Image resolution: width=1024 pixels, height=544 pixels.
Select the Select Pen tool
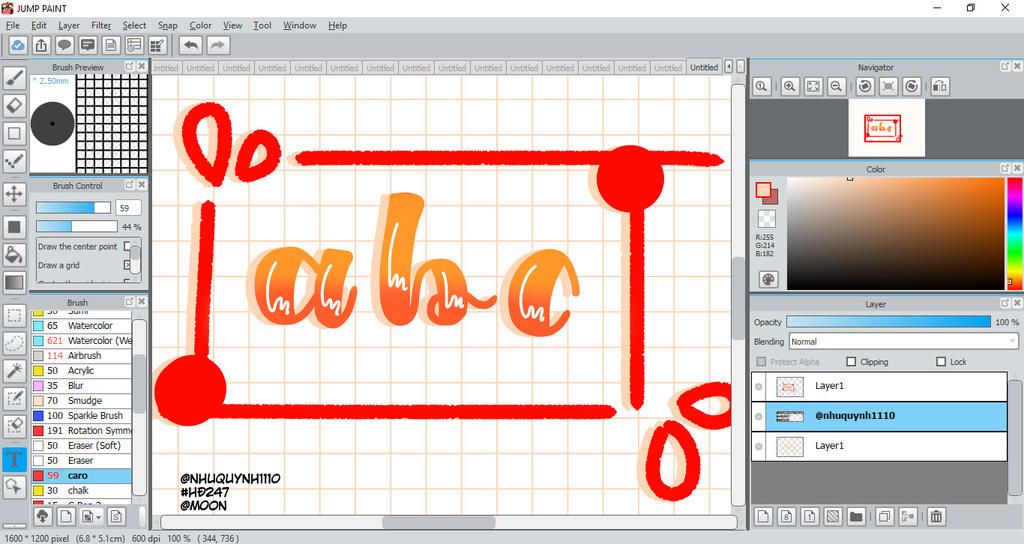(x=14, y=398)
